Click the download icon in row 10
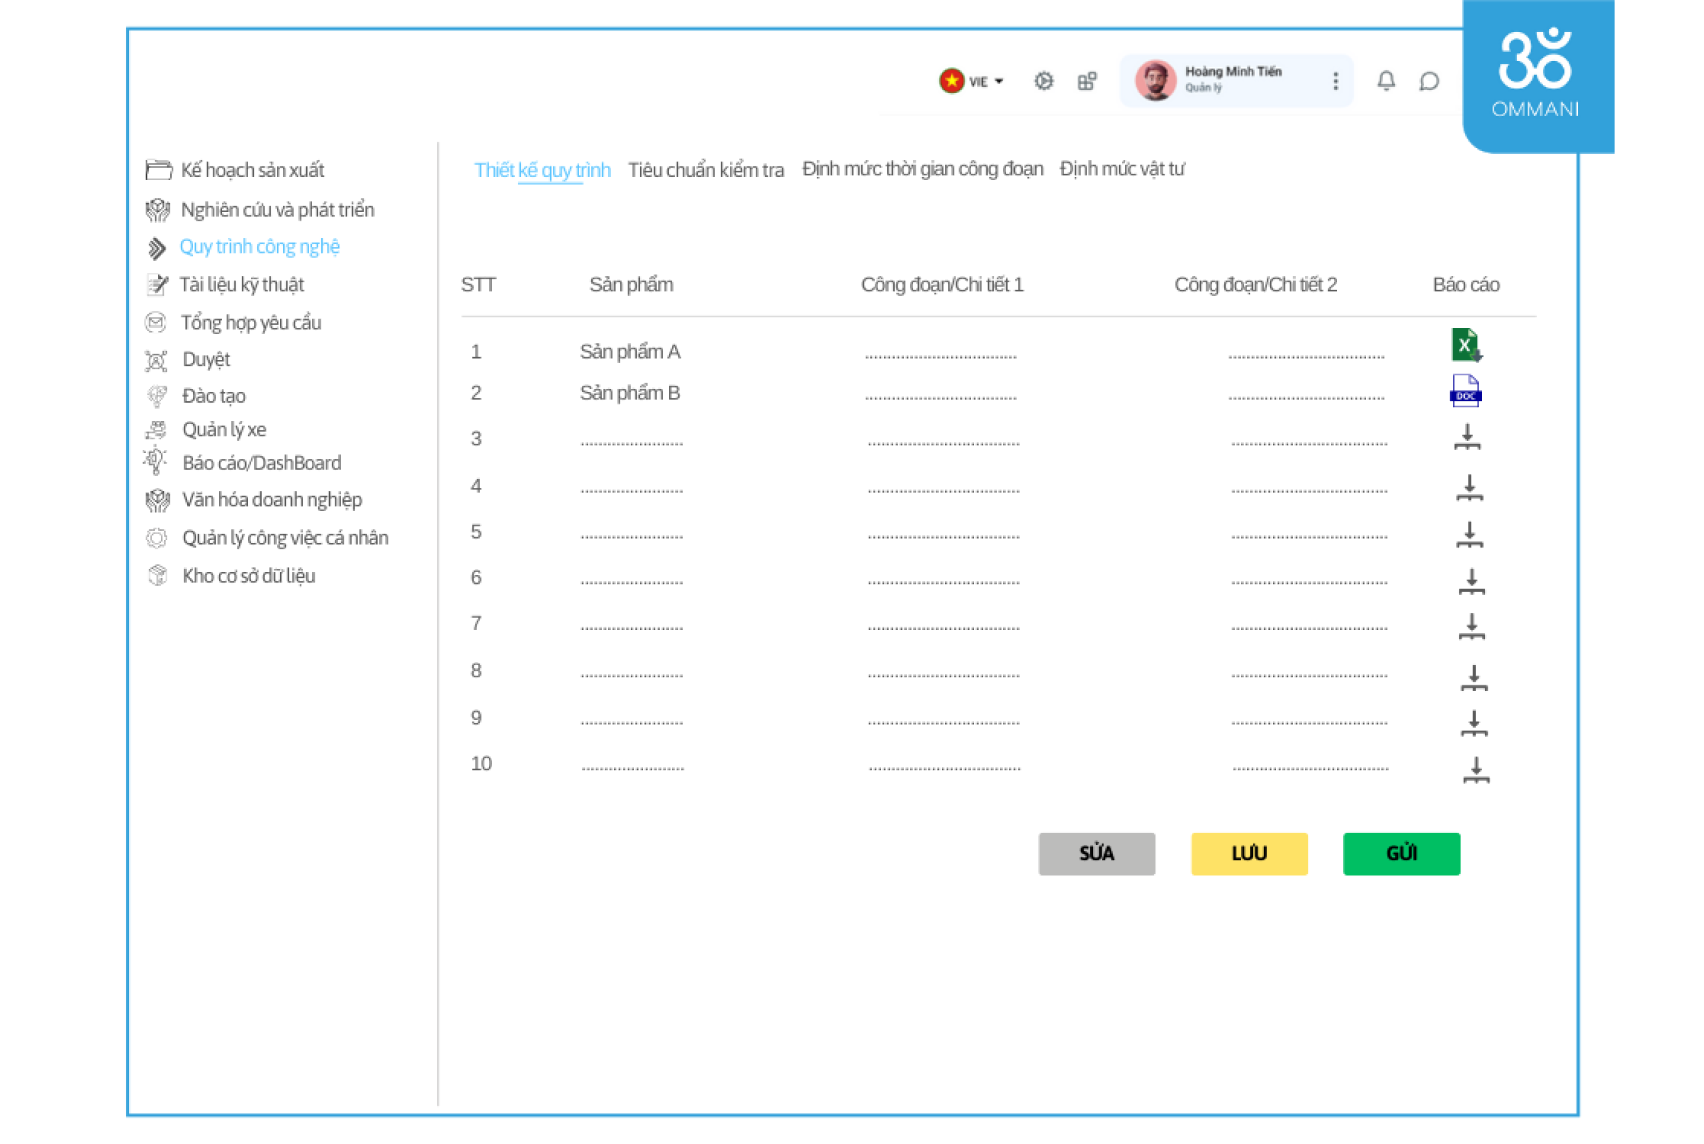Screen dimensions: 1704x1144 click(1476, 769)
